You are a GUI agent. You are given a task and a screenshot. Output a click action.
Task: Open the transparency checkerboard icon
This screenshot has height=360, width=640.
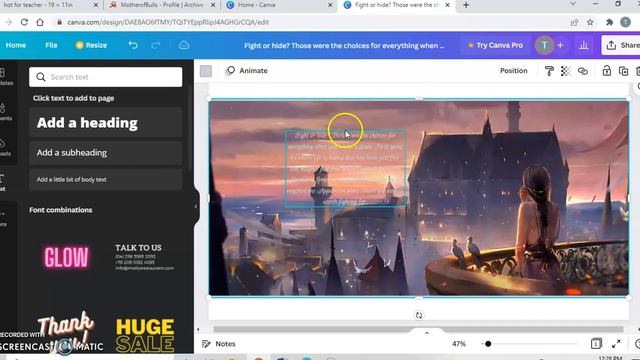565,71
